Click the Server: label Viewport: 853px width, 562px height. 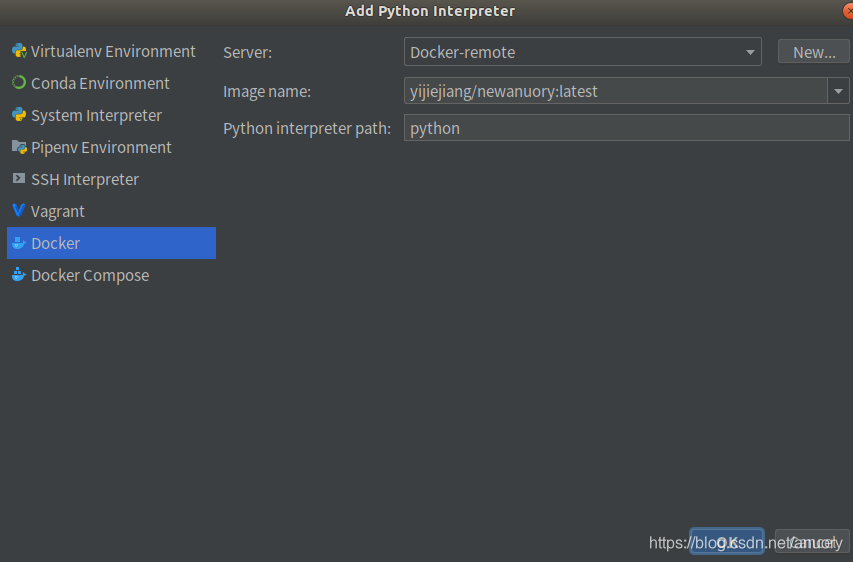(x=248, y=53)
